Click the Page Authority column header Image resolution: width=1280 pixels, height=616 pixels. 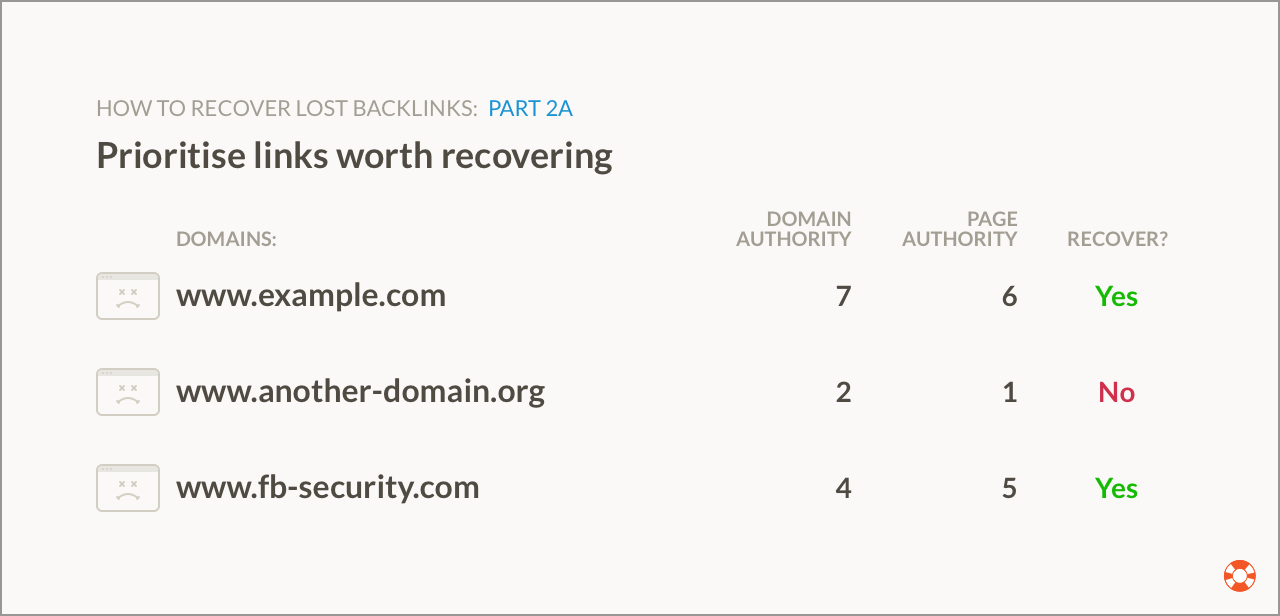tap(960, 229)
